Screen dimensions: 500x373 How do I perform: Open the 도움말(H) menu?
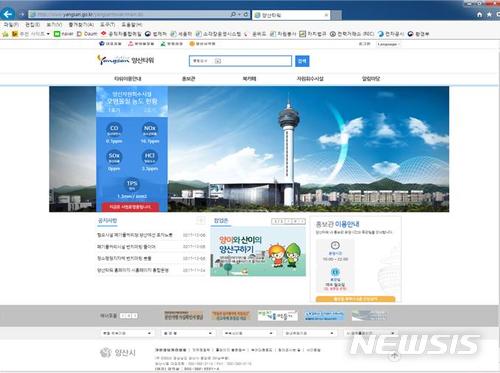(x=132, y=25)
